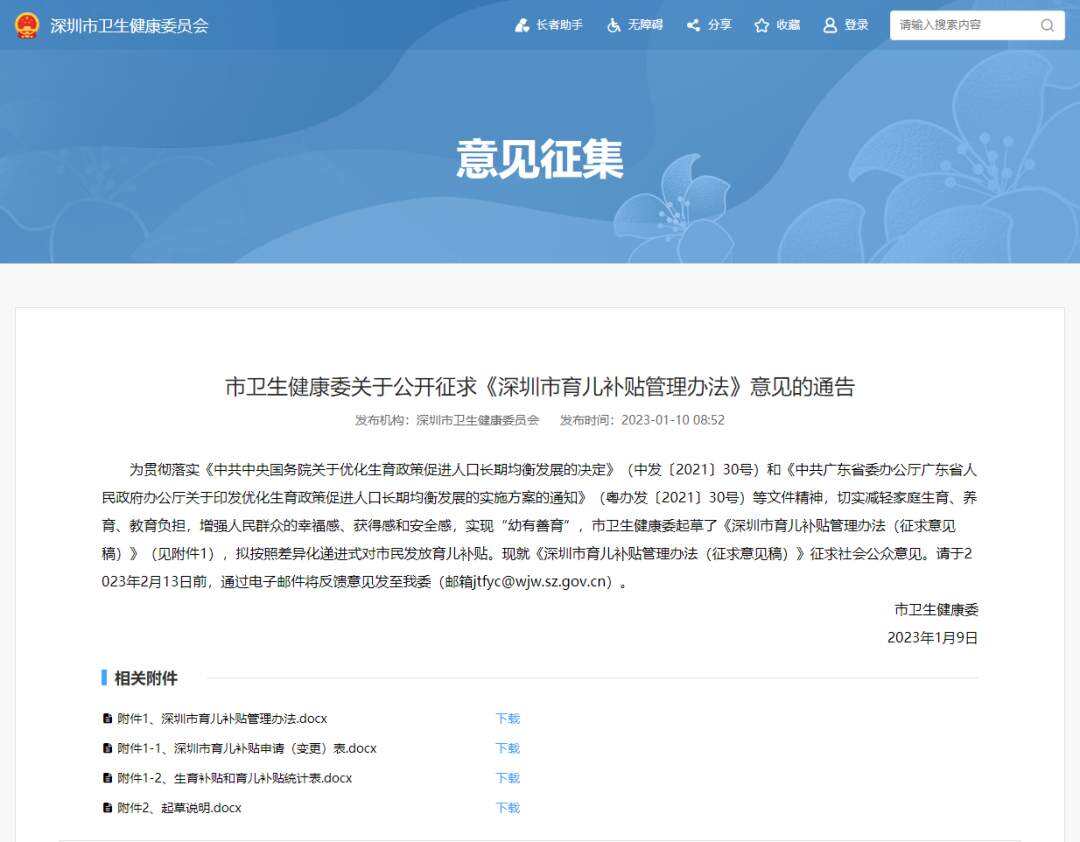
Task: Click the 分享 share icon
Action: (x=694, y=25)
